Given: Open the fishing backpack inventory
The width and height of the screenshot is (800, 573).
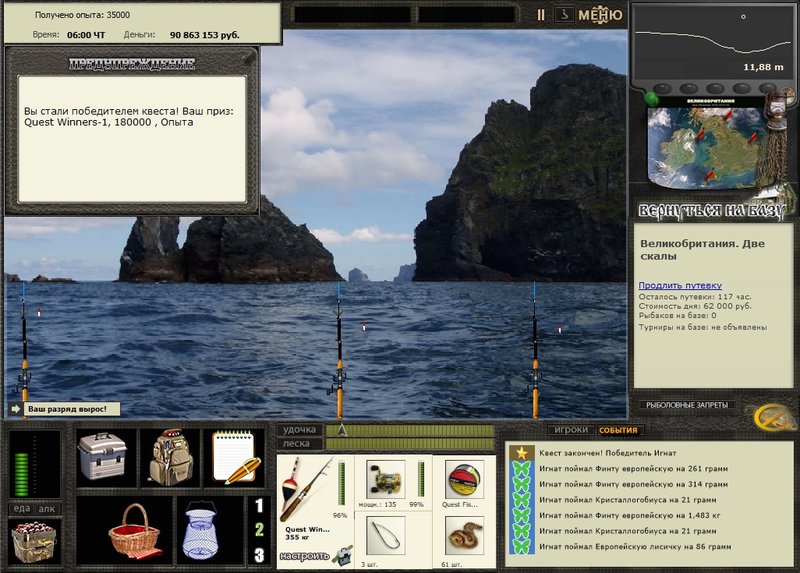Looking at the screenshot, I should pos(170,457).
